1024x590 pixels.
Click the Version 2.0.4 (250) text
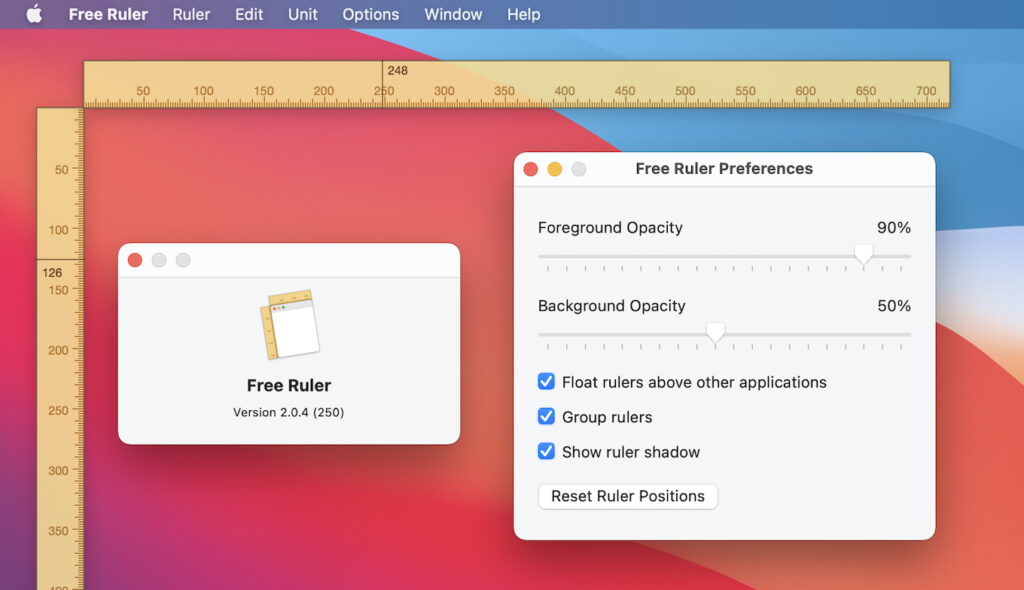point(289,412)
